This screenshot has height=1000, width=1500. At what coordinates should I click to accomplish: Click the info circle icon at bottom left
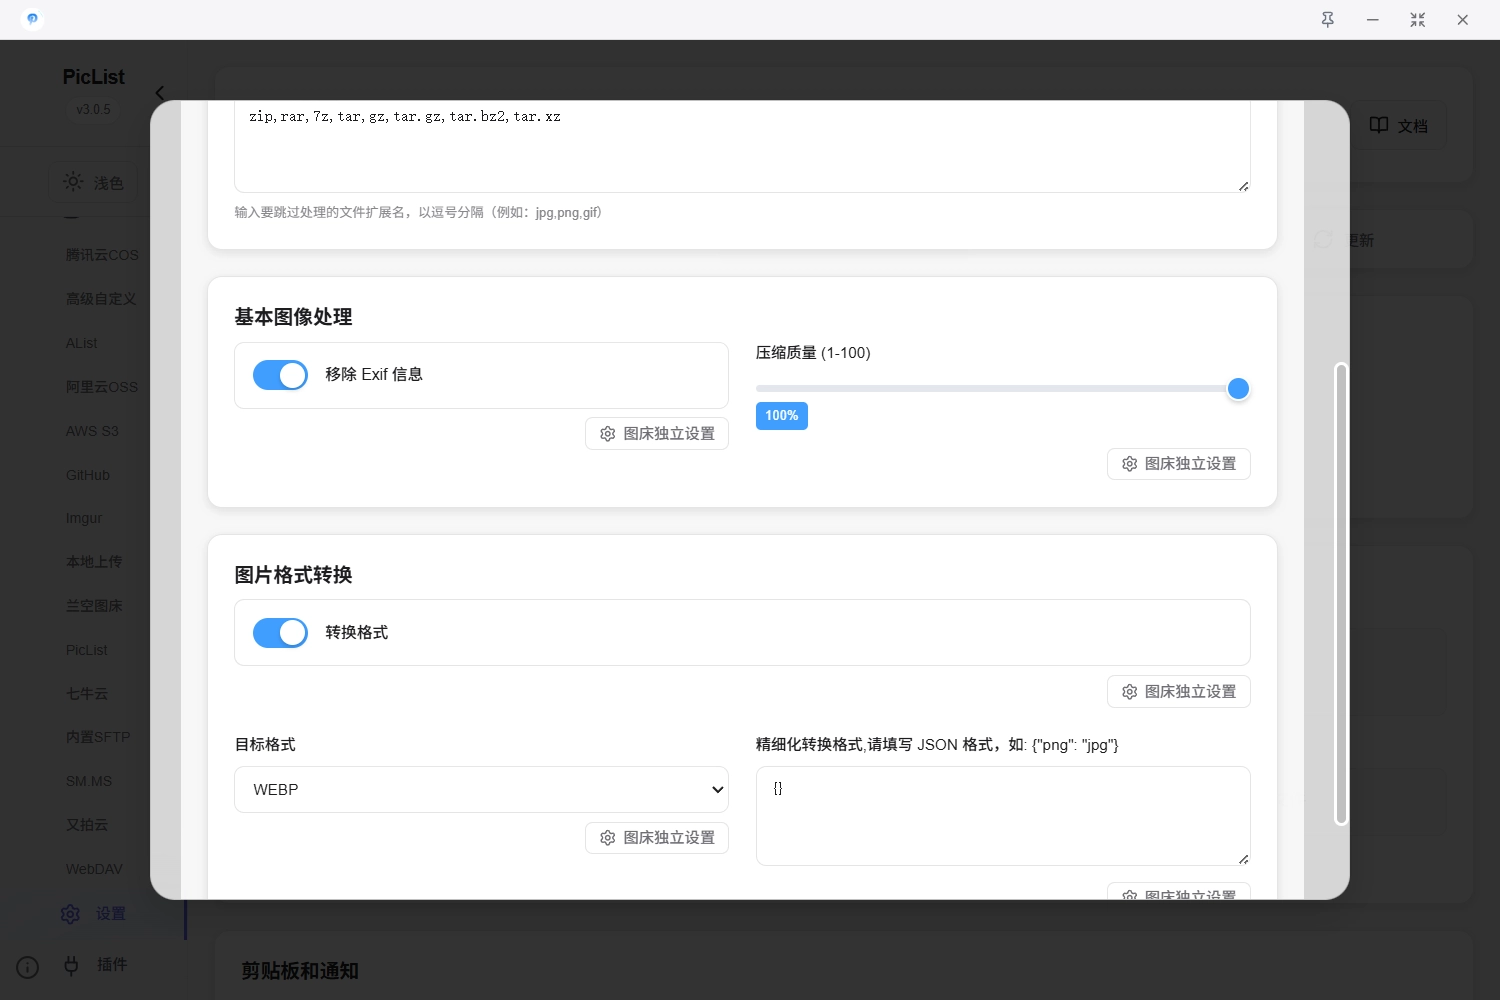click(x=28, y=967)
